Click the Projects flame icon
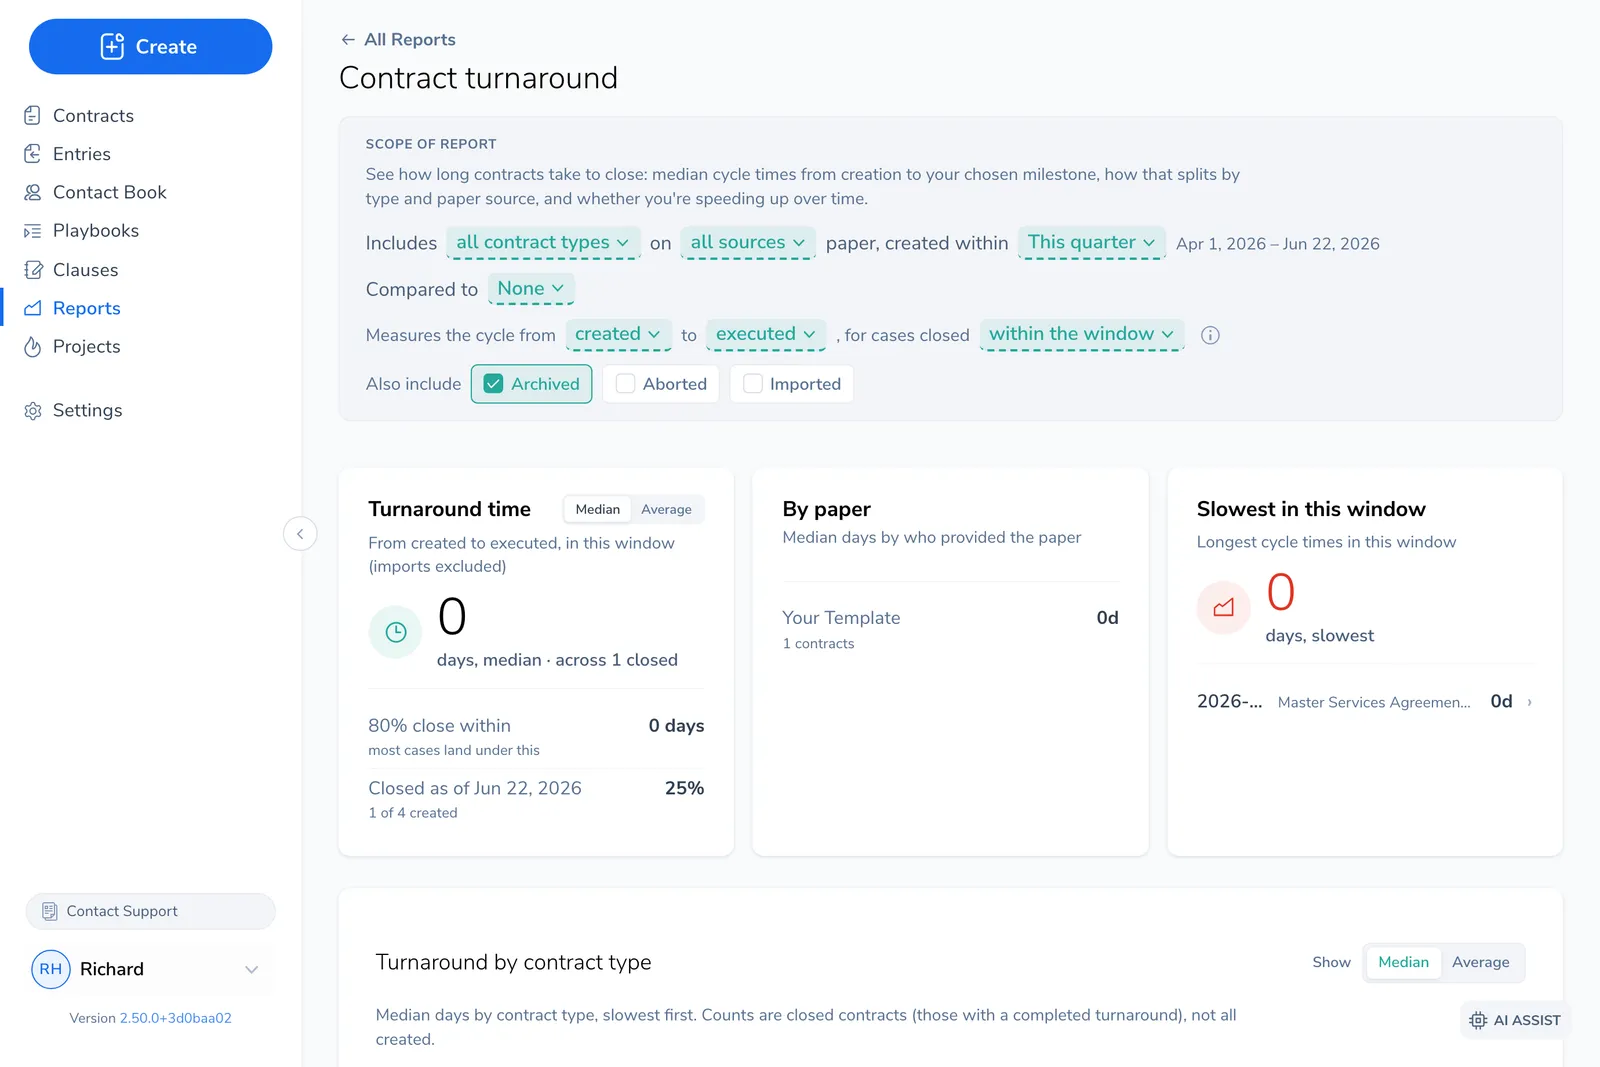 click(x=33, y=347)
